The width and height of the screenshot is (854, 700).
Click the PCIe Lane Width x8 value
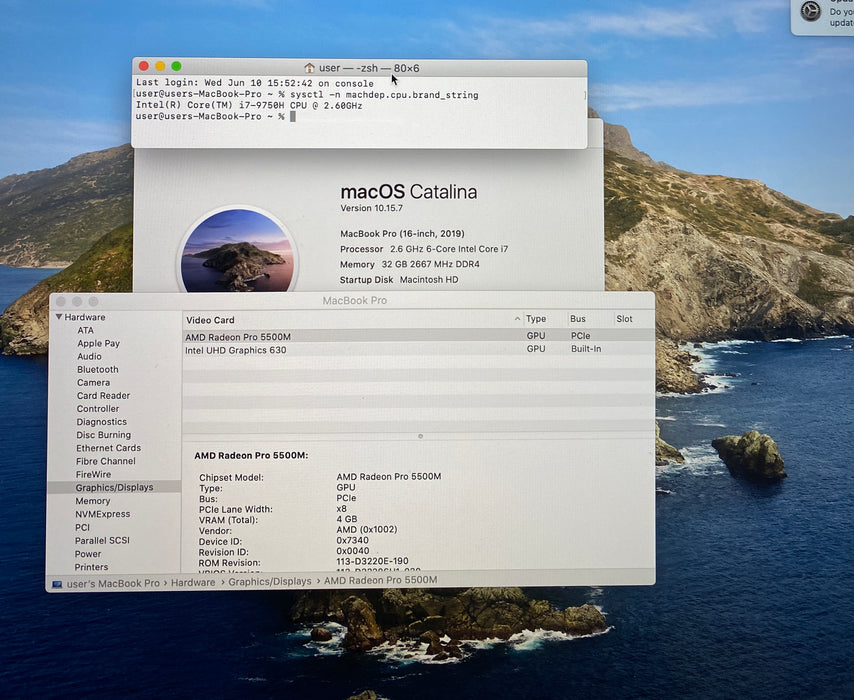[x=341, y=509]
